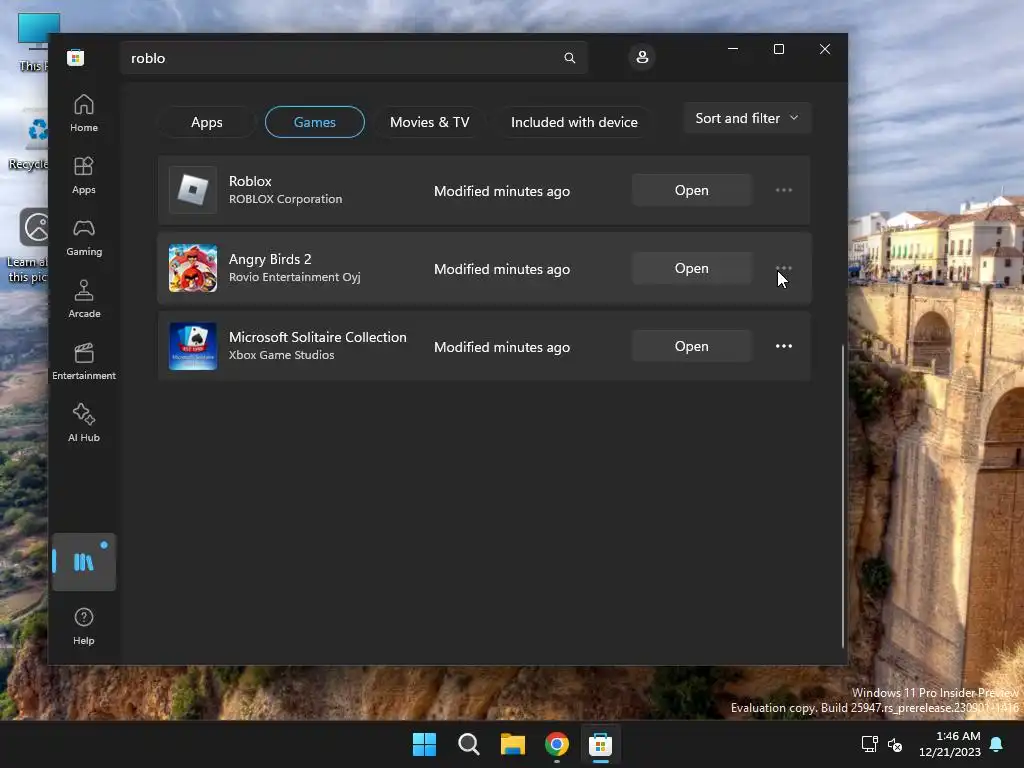The image size is (1024, 768).
Task: Open clock showing 1:46 AM
Action: pos(950,744)
